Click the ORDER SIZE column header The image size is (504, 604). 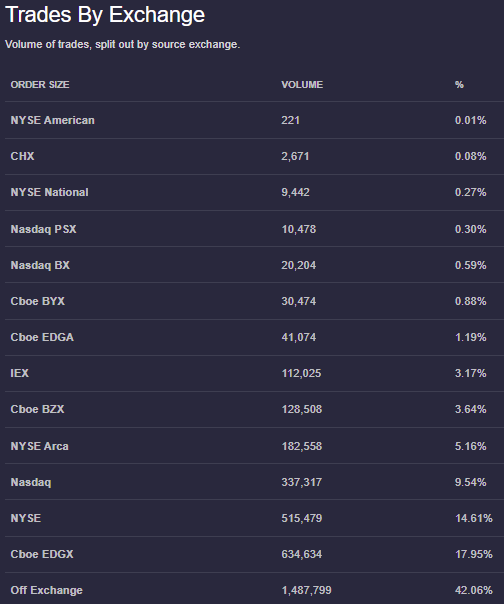[x=40, y=85]
